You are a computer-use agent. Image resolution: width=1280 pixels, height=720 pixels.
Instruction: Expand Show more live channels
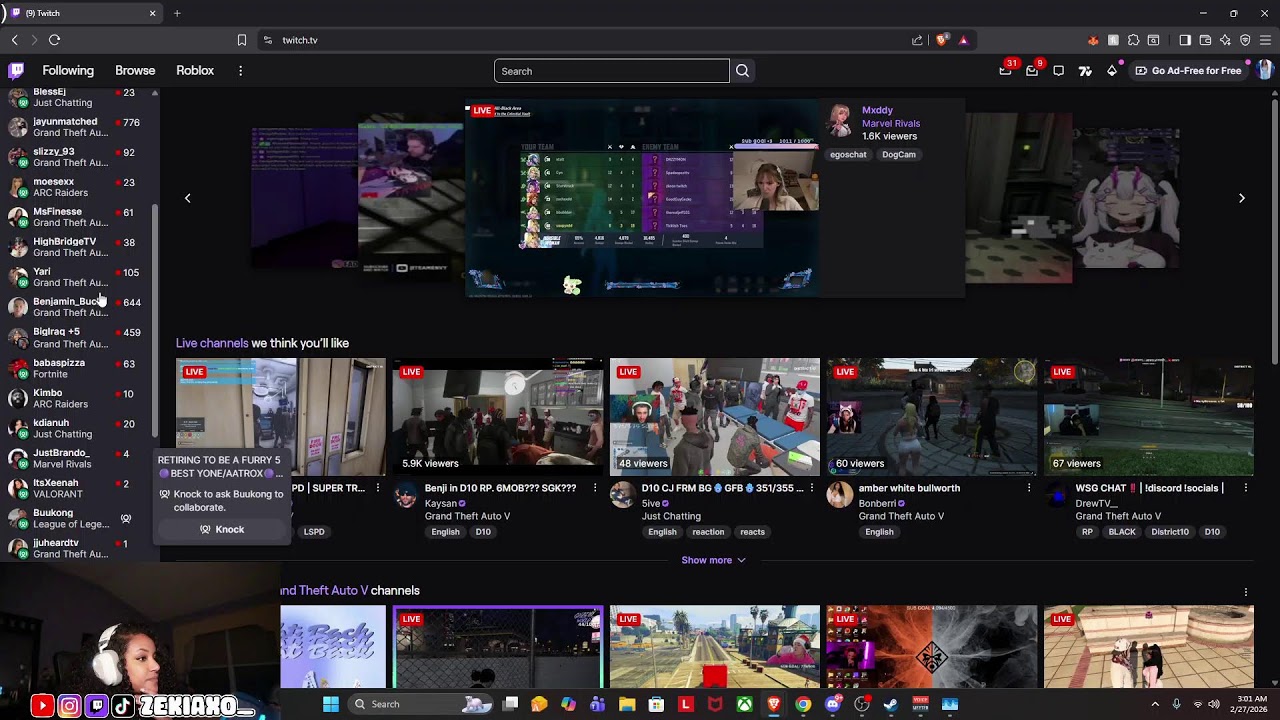click(713, 560)
